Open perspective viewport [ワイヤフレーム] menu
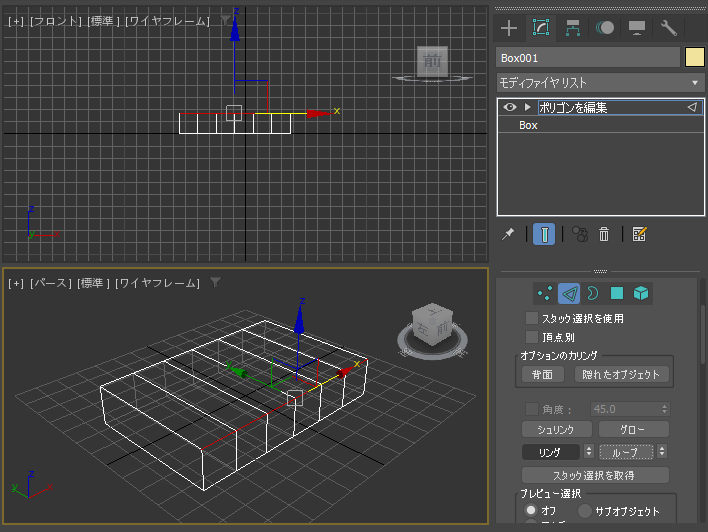The image size is (708, 532). (158, 283)
